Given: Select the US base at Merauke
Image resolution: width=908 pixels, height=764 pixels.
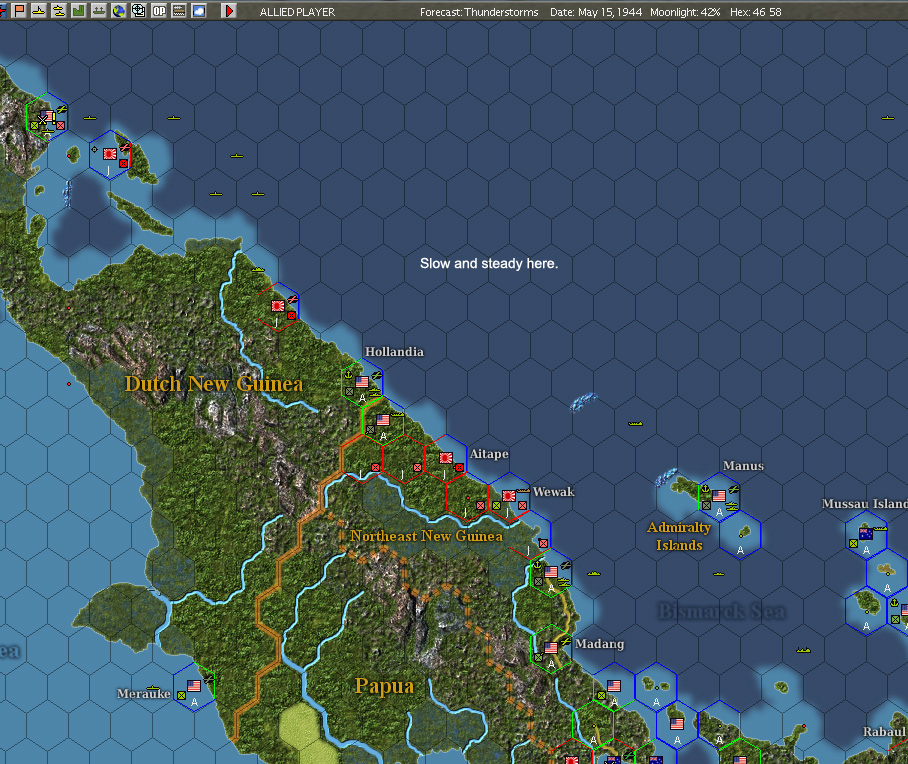Looking at the screenshot, I should click(x=194, y=687).
